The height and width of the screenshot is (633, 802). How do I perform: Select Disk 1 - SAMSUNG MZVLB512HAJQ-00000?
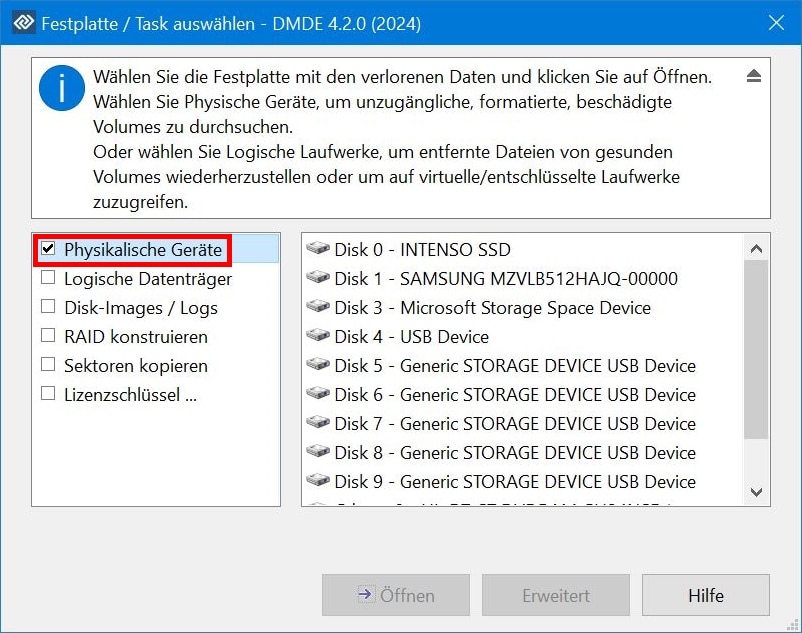click(x=523, y=279)
